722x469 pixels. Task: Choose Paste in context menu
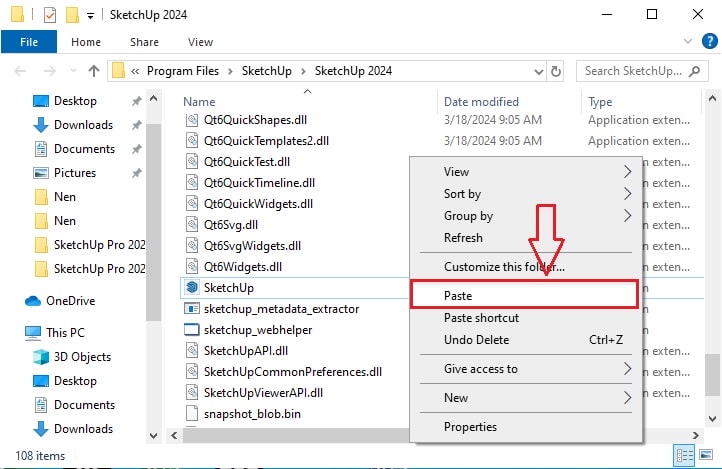[524, 295]
